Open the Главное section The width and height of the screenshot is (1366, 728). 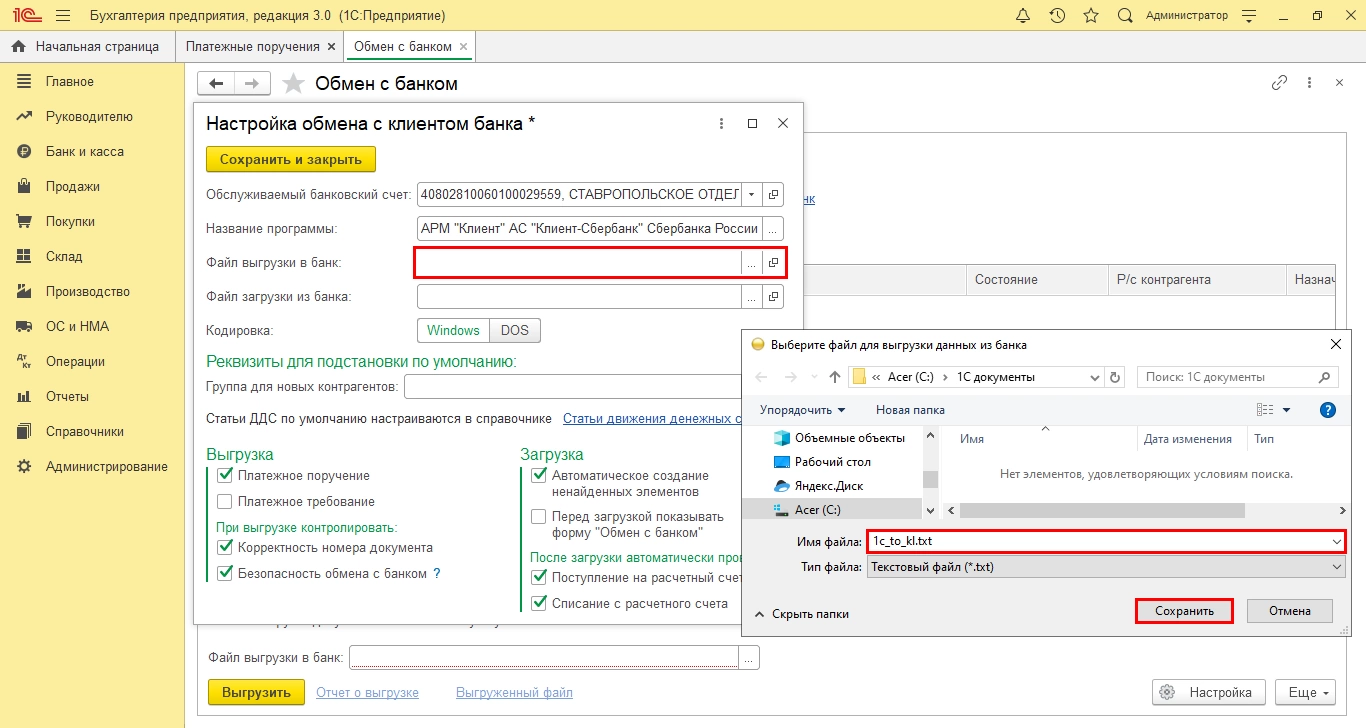(70, 82)
